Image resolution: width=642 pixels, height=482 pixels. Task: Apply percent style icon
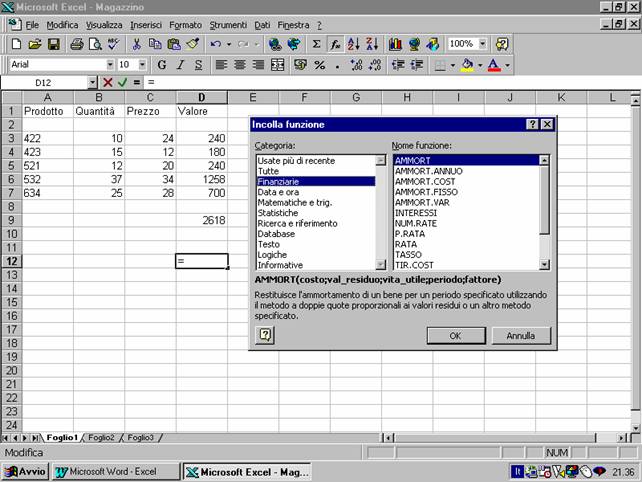pyautogui.click(x=319, y=65)
